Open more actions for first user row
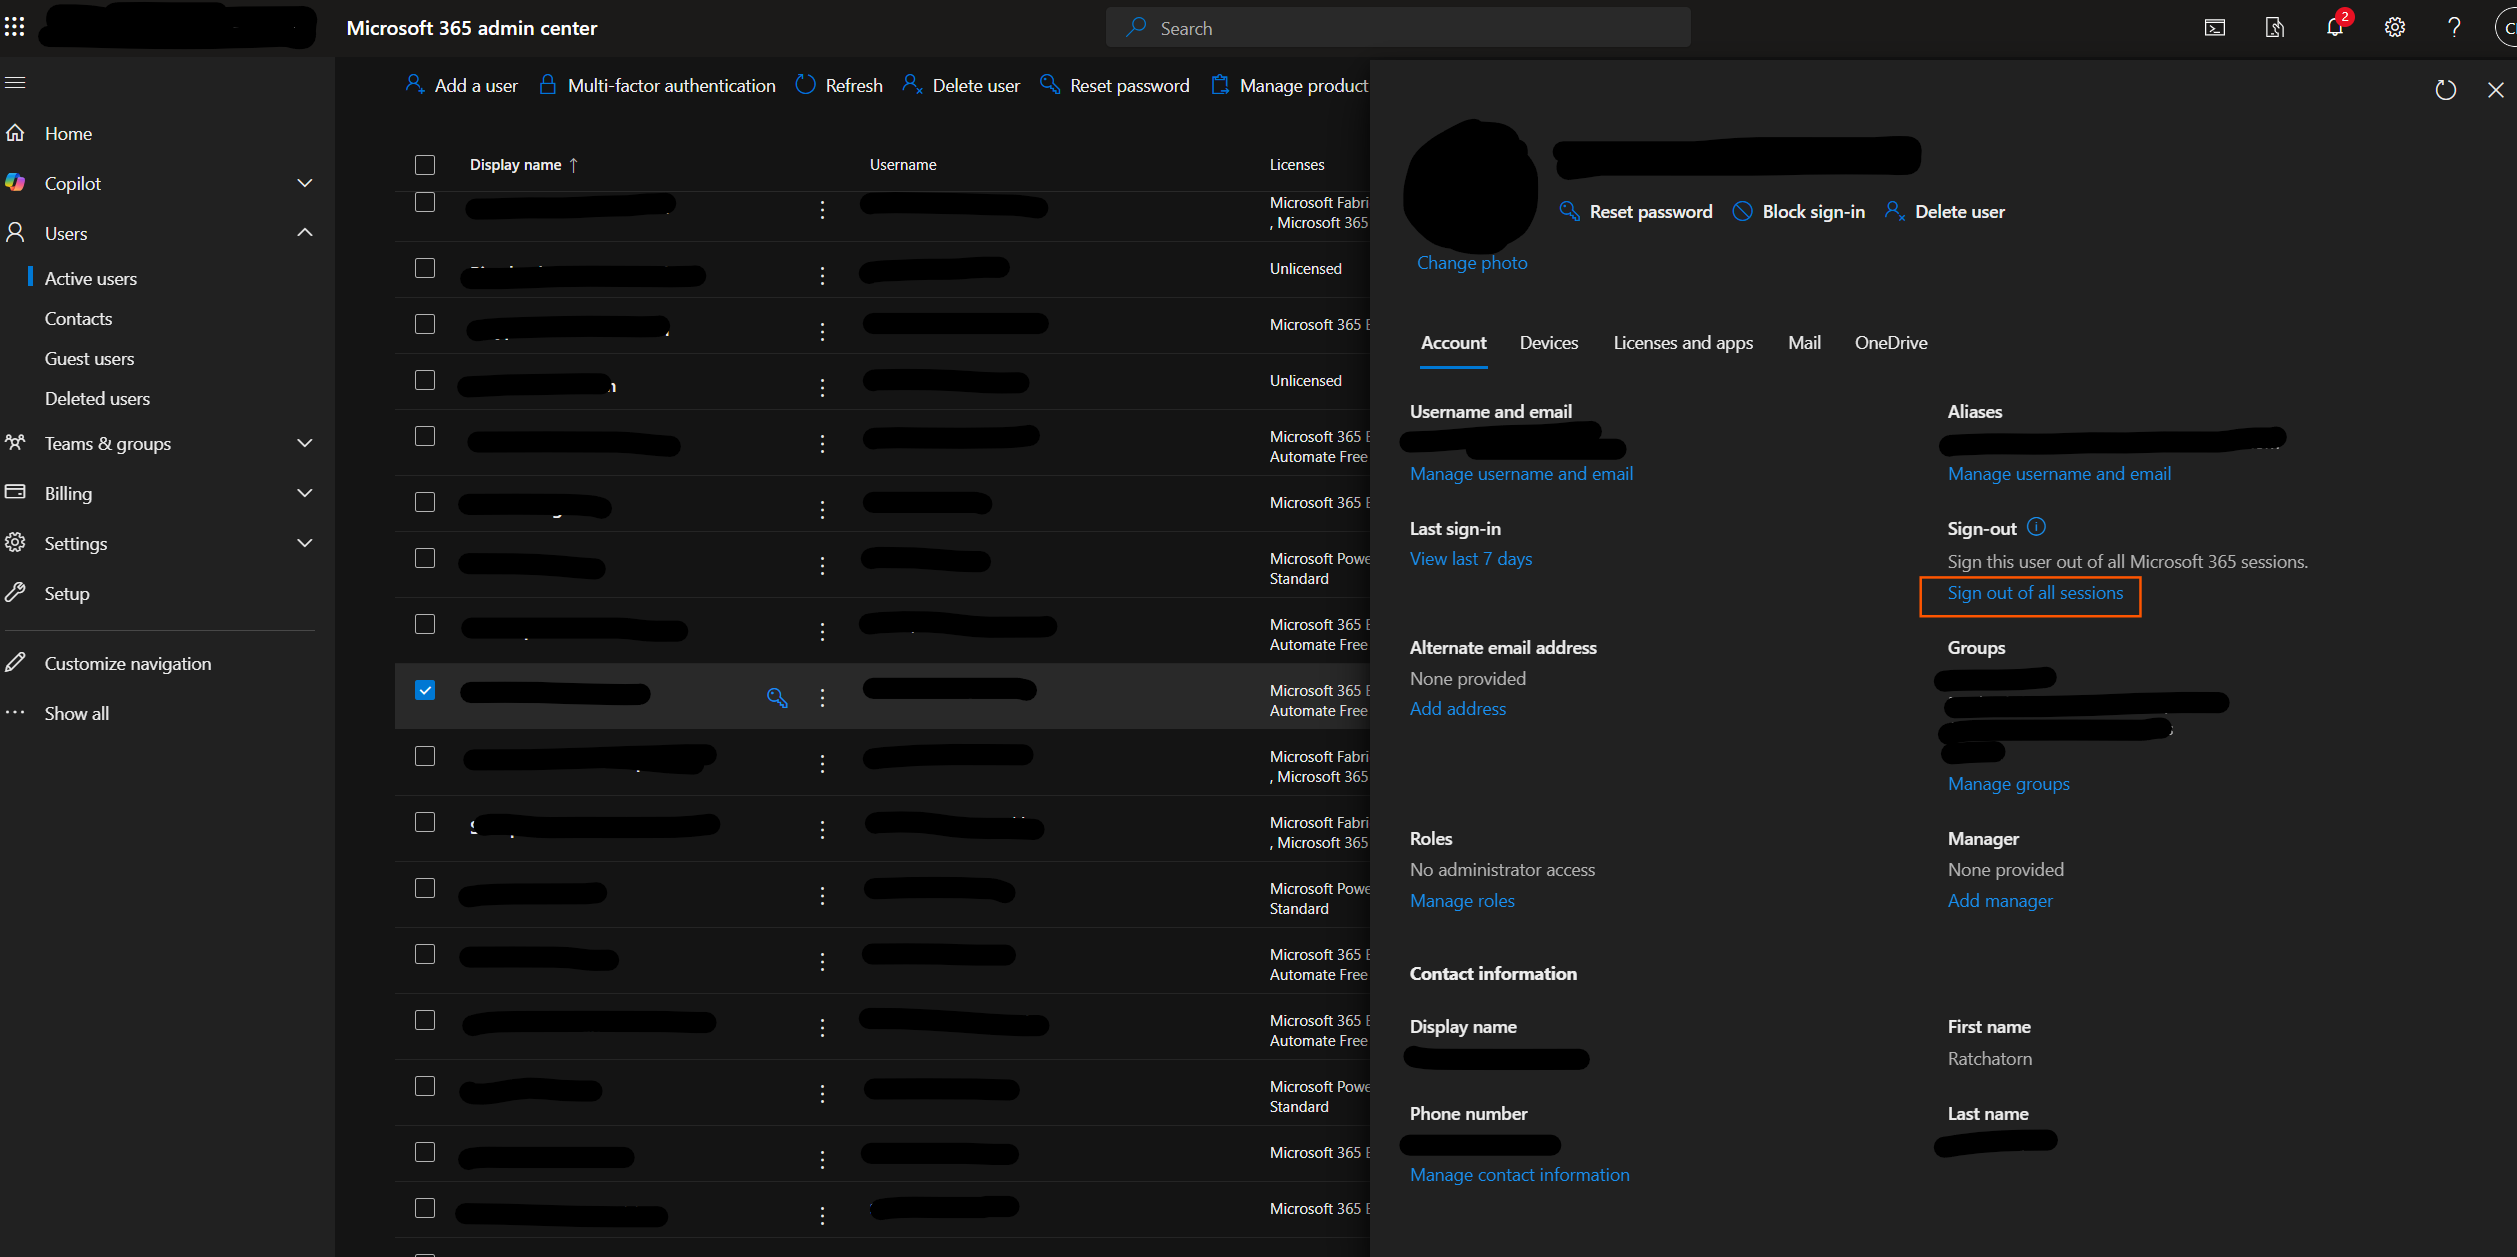The image size is (2517, 1257). click(823, 209)
